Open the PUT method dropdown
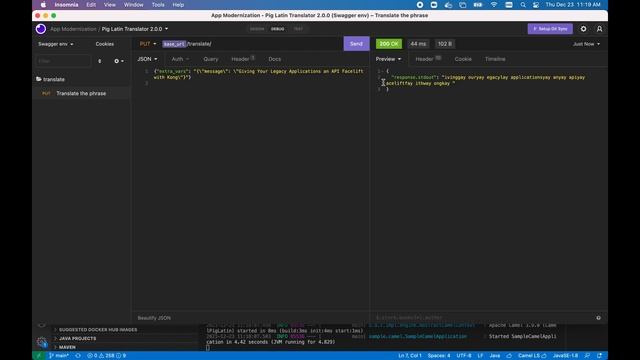Image resolution: width=640 pixels, height=360 pixels. 148,44
